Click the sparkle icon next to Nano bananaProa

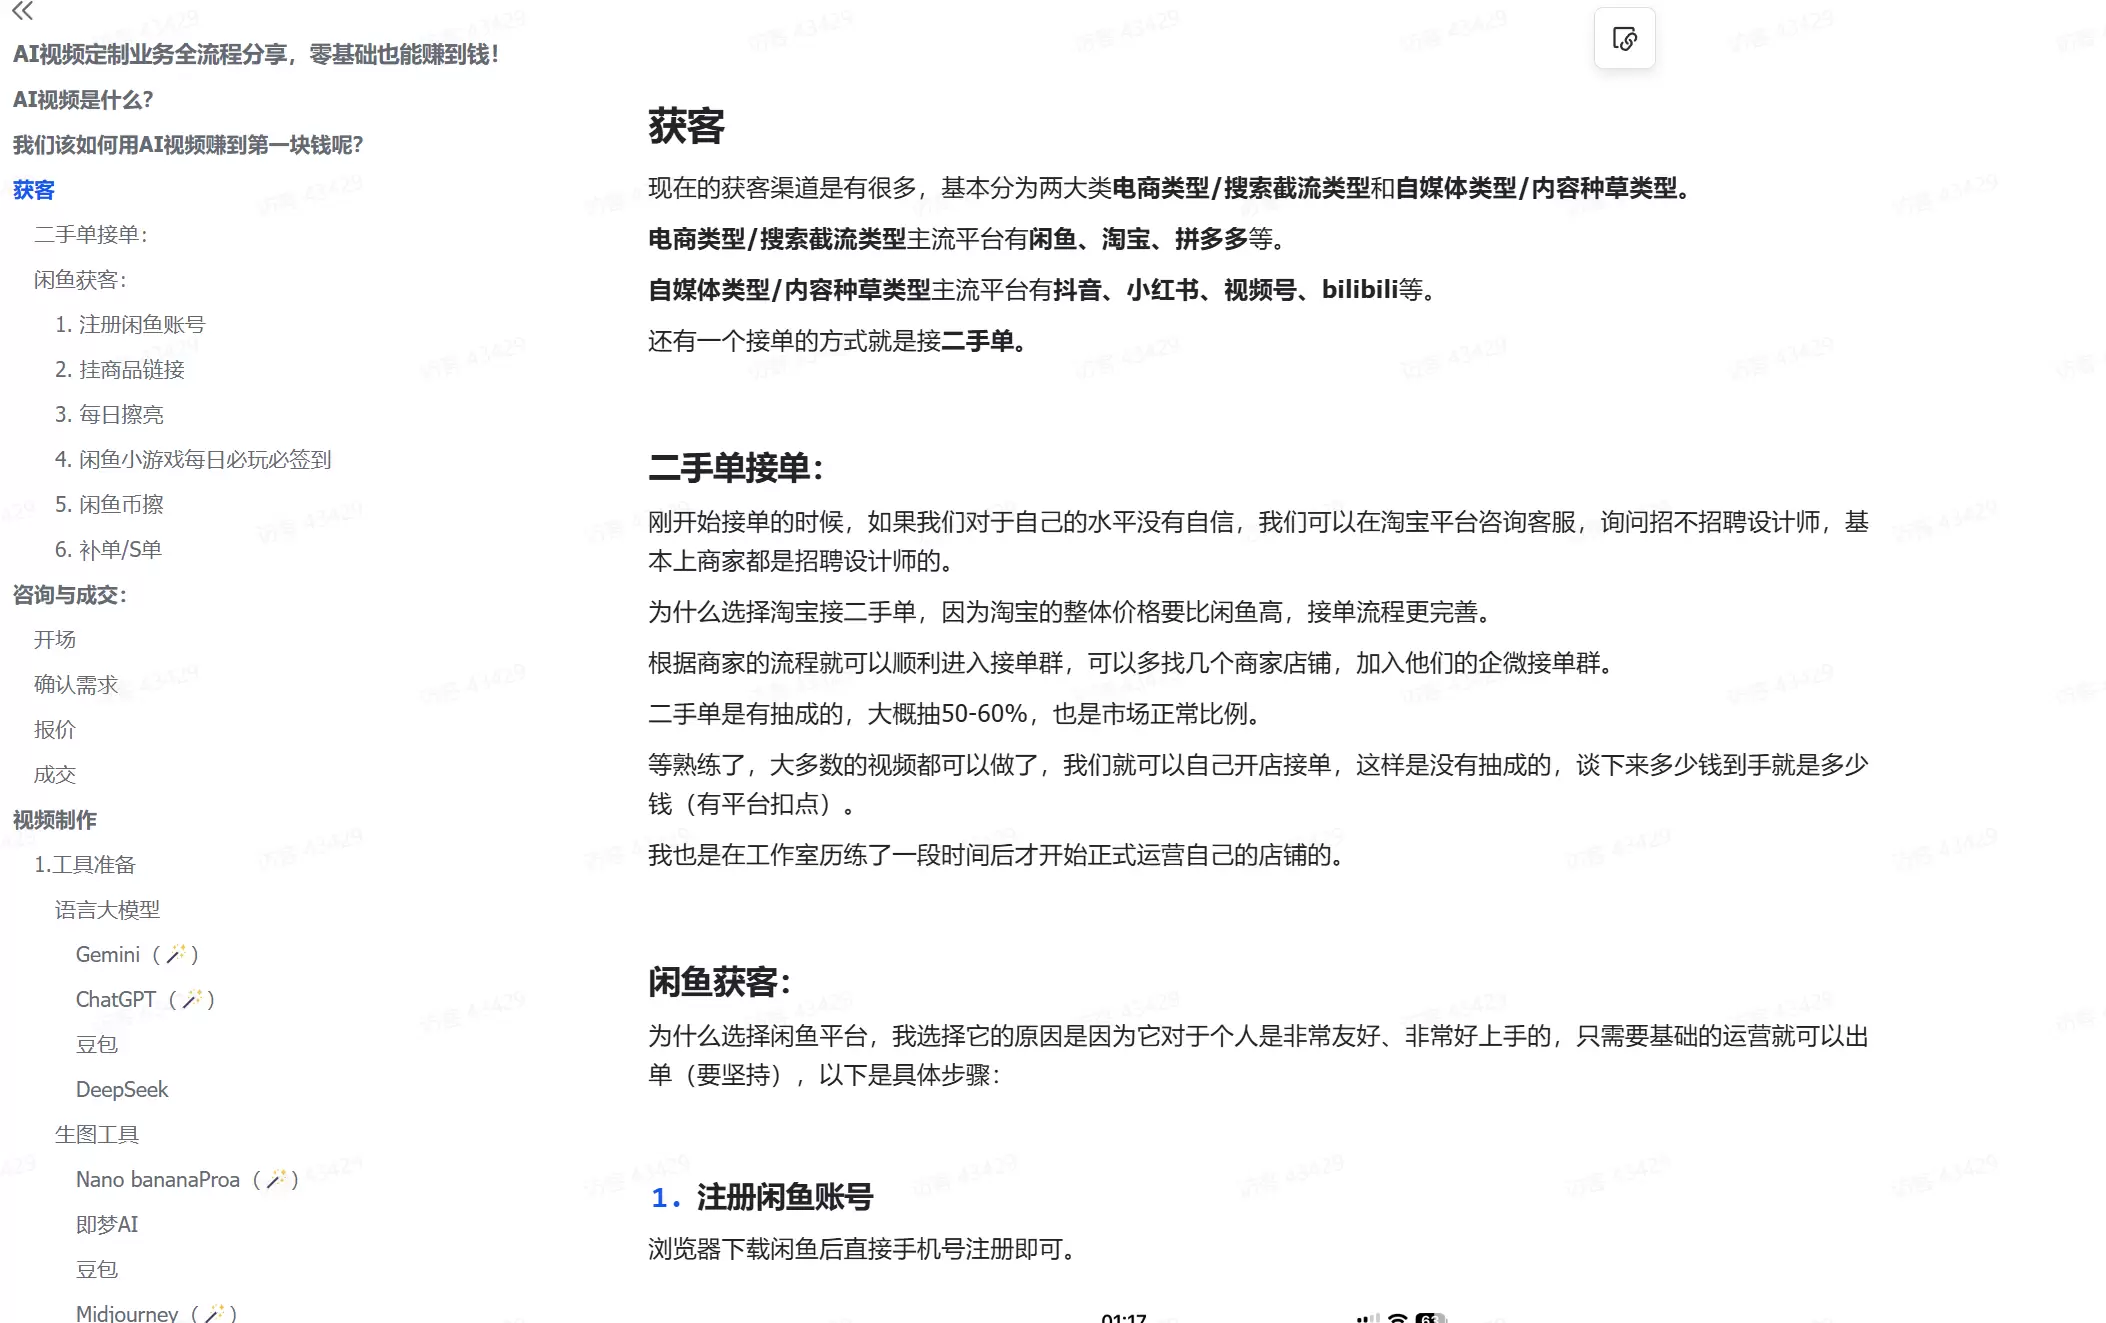(x=277, y=1177)
